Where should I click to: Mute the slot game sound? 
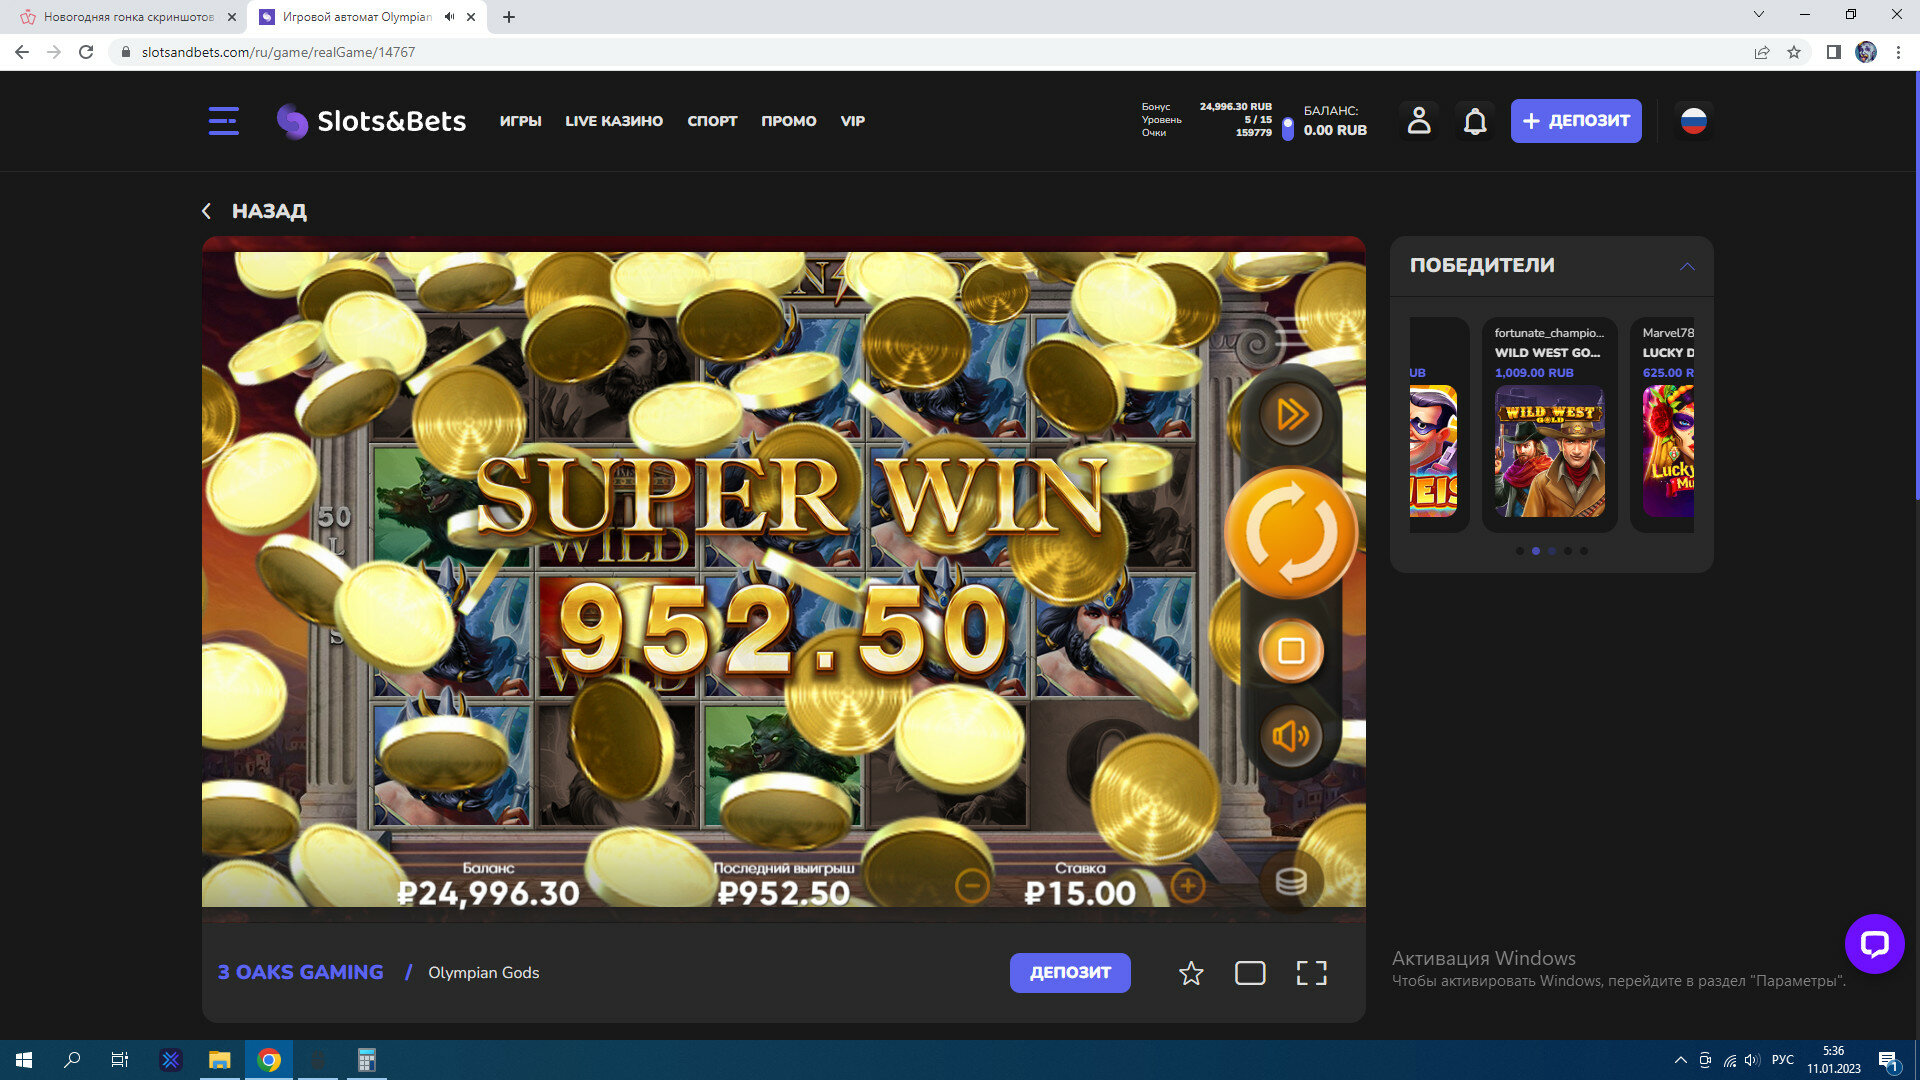[1291, 737]
